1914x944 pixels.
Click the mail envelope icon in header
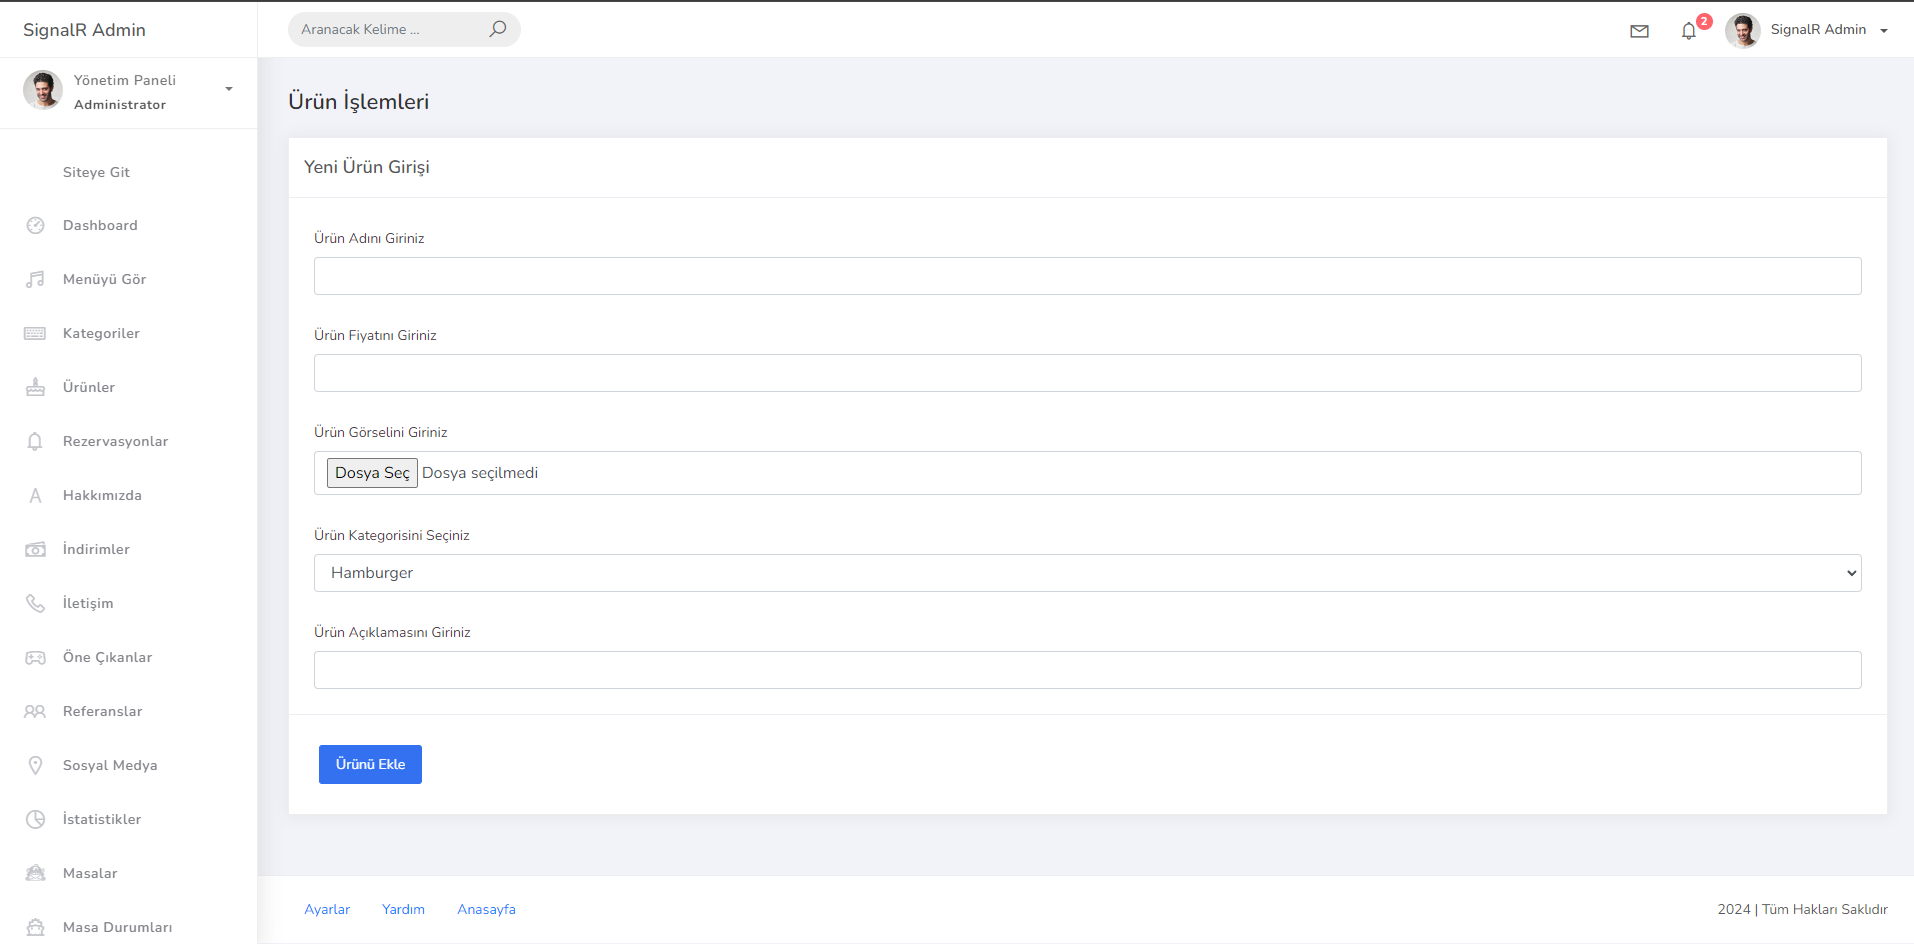point(1639,31)
